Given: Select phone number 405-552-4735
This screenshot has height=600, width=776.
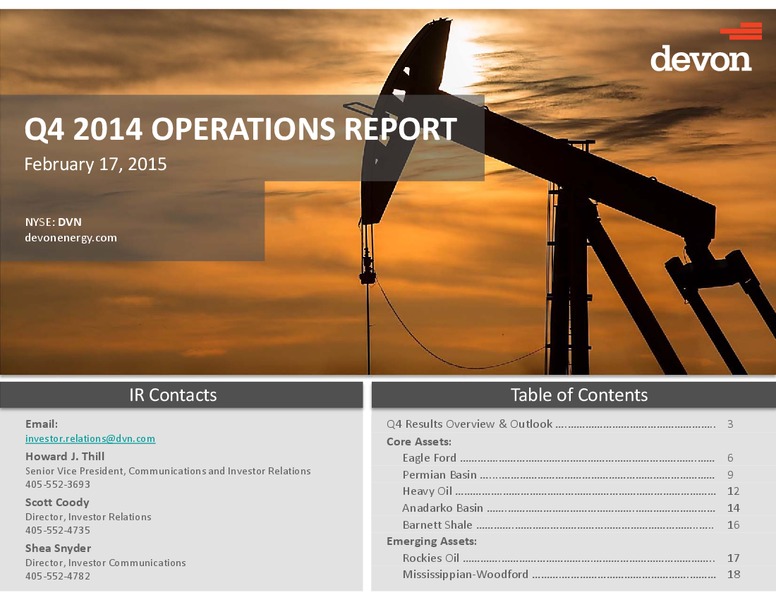Looking at the screenshot, I should [x=58, y=530].
